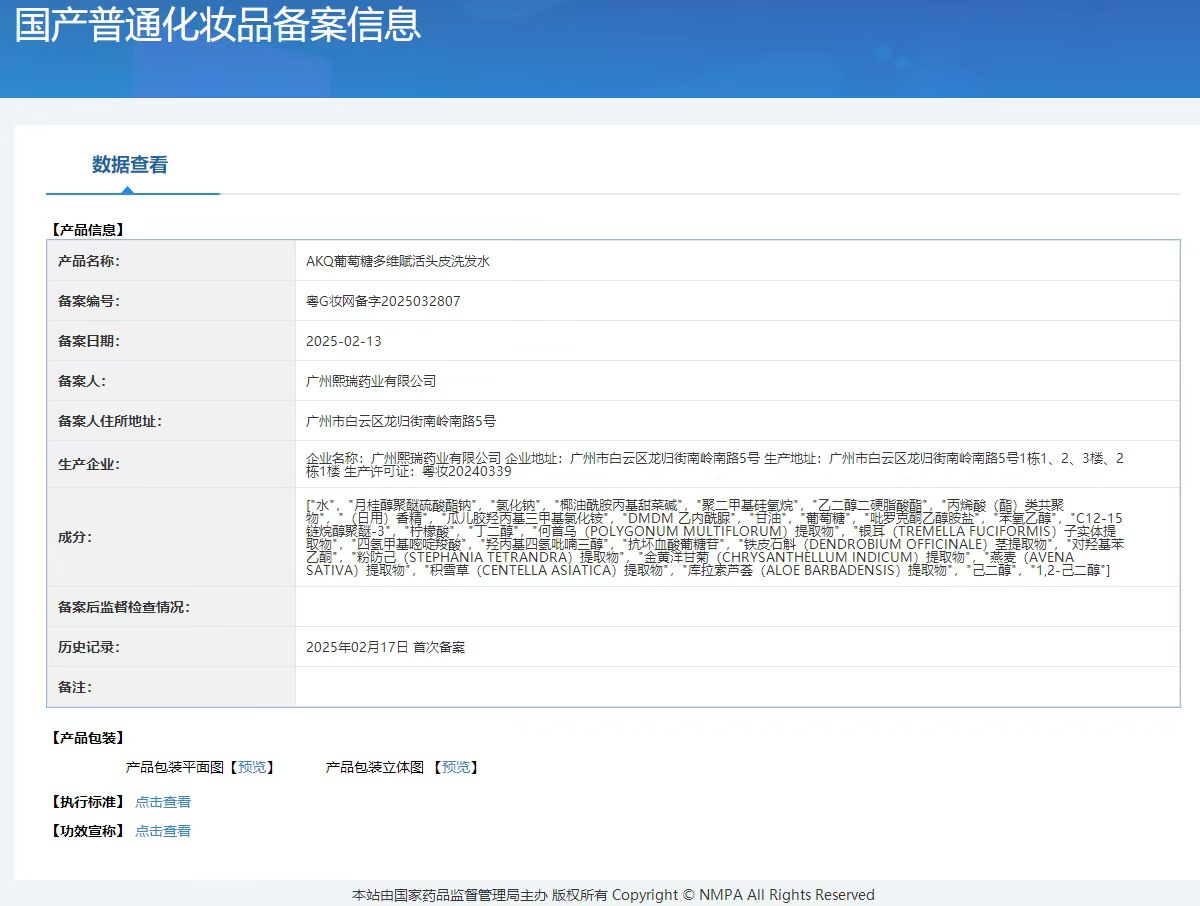Switch to the 数据查看 tab
The height and width of the screenshot is (906, 1200).
click(x=130, y=165)
